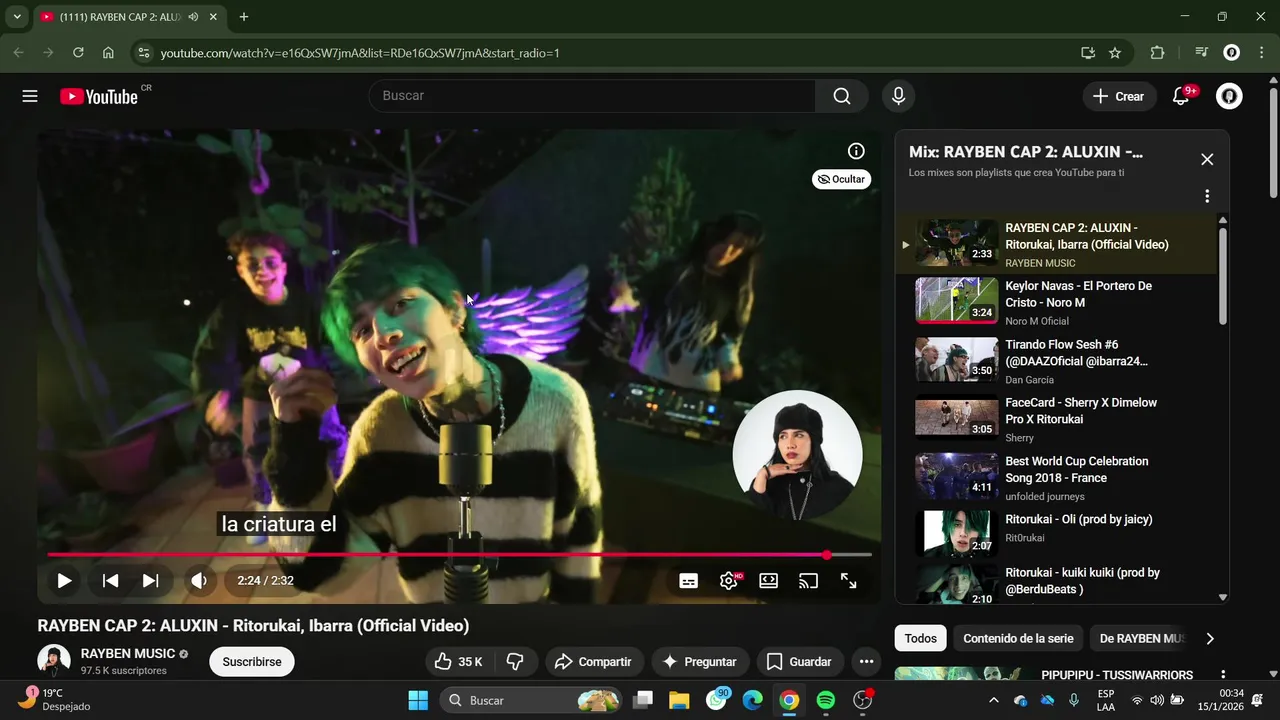Screen dimensions: 1280x720
Task: Click the RAYBEN MUSIC channel name
Action: click(x=127, y=653)
